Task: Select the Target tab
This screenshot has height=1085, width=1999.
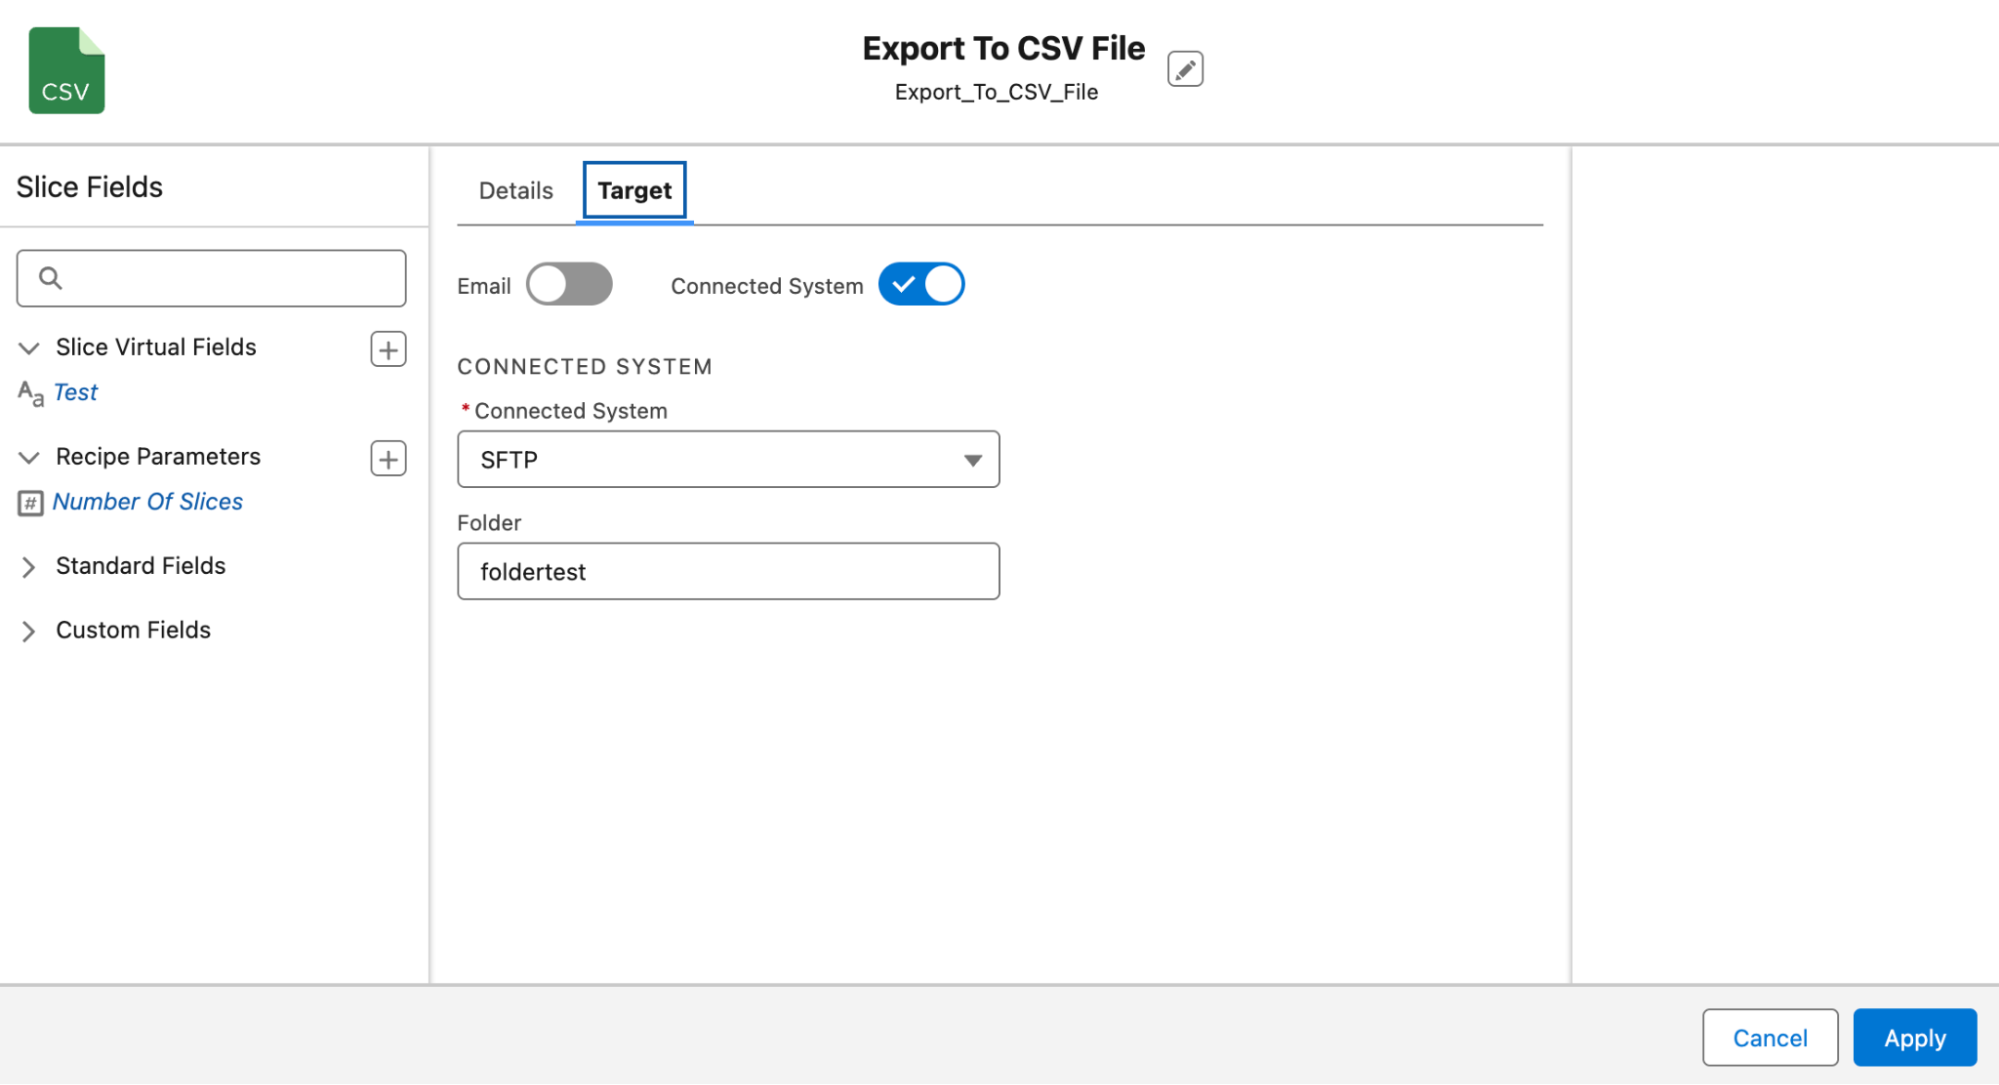Action: (x=634, y=191)
